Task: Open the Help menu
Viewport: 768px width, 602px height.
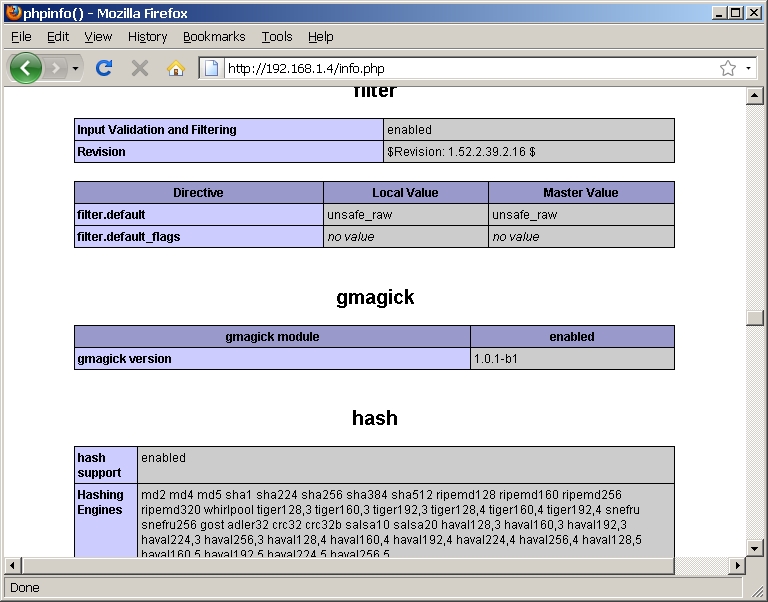Action: [321, 37]
